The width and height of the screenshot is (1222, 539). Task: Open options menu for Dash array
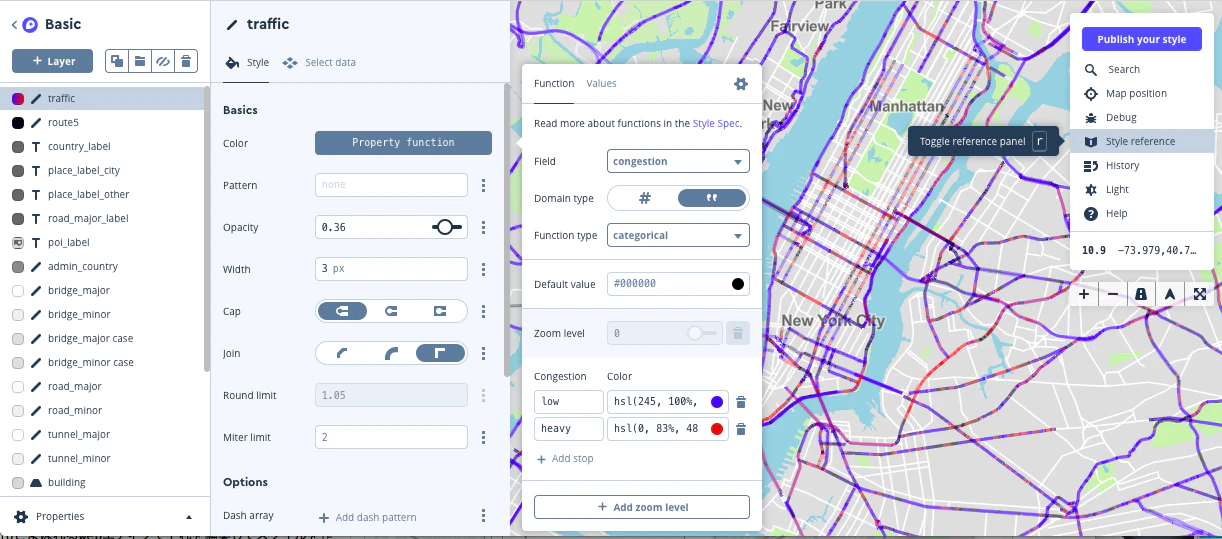(x=483, y=516)
